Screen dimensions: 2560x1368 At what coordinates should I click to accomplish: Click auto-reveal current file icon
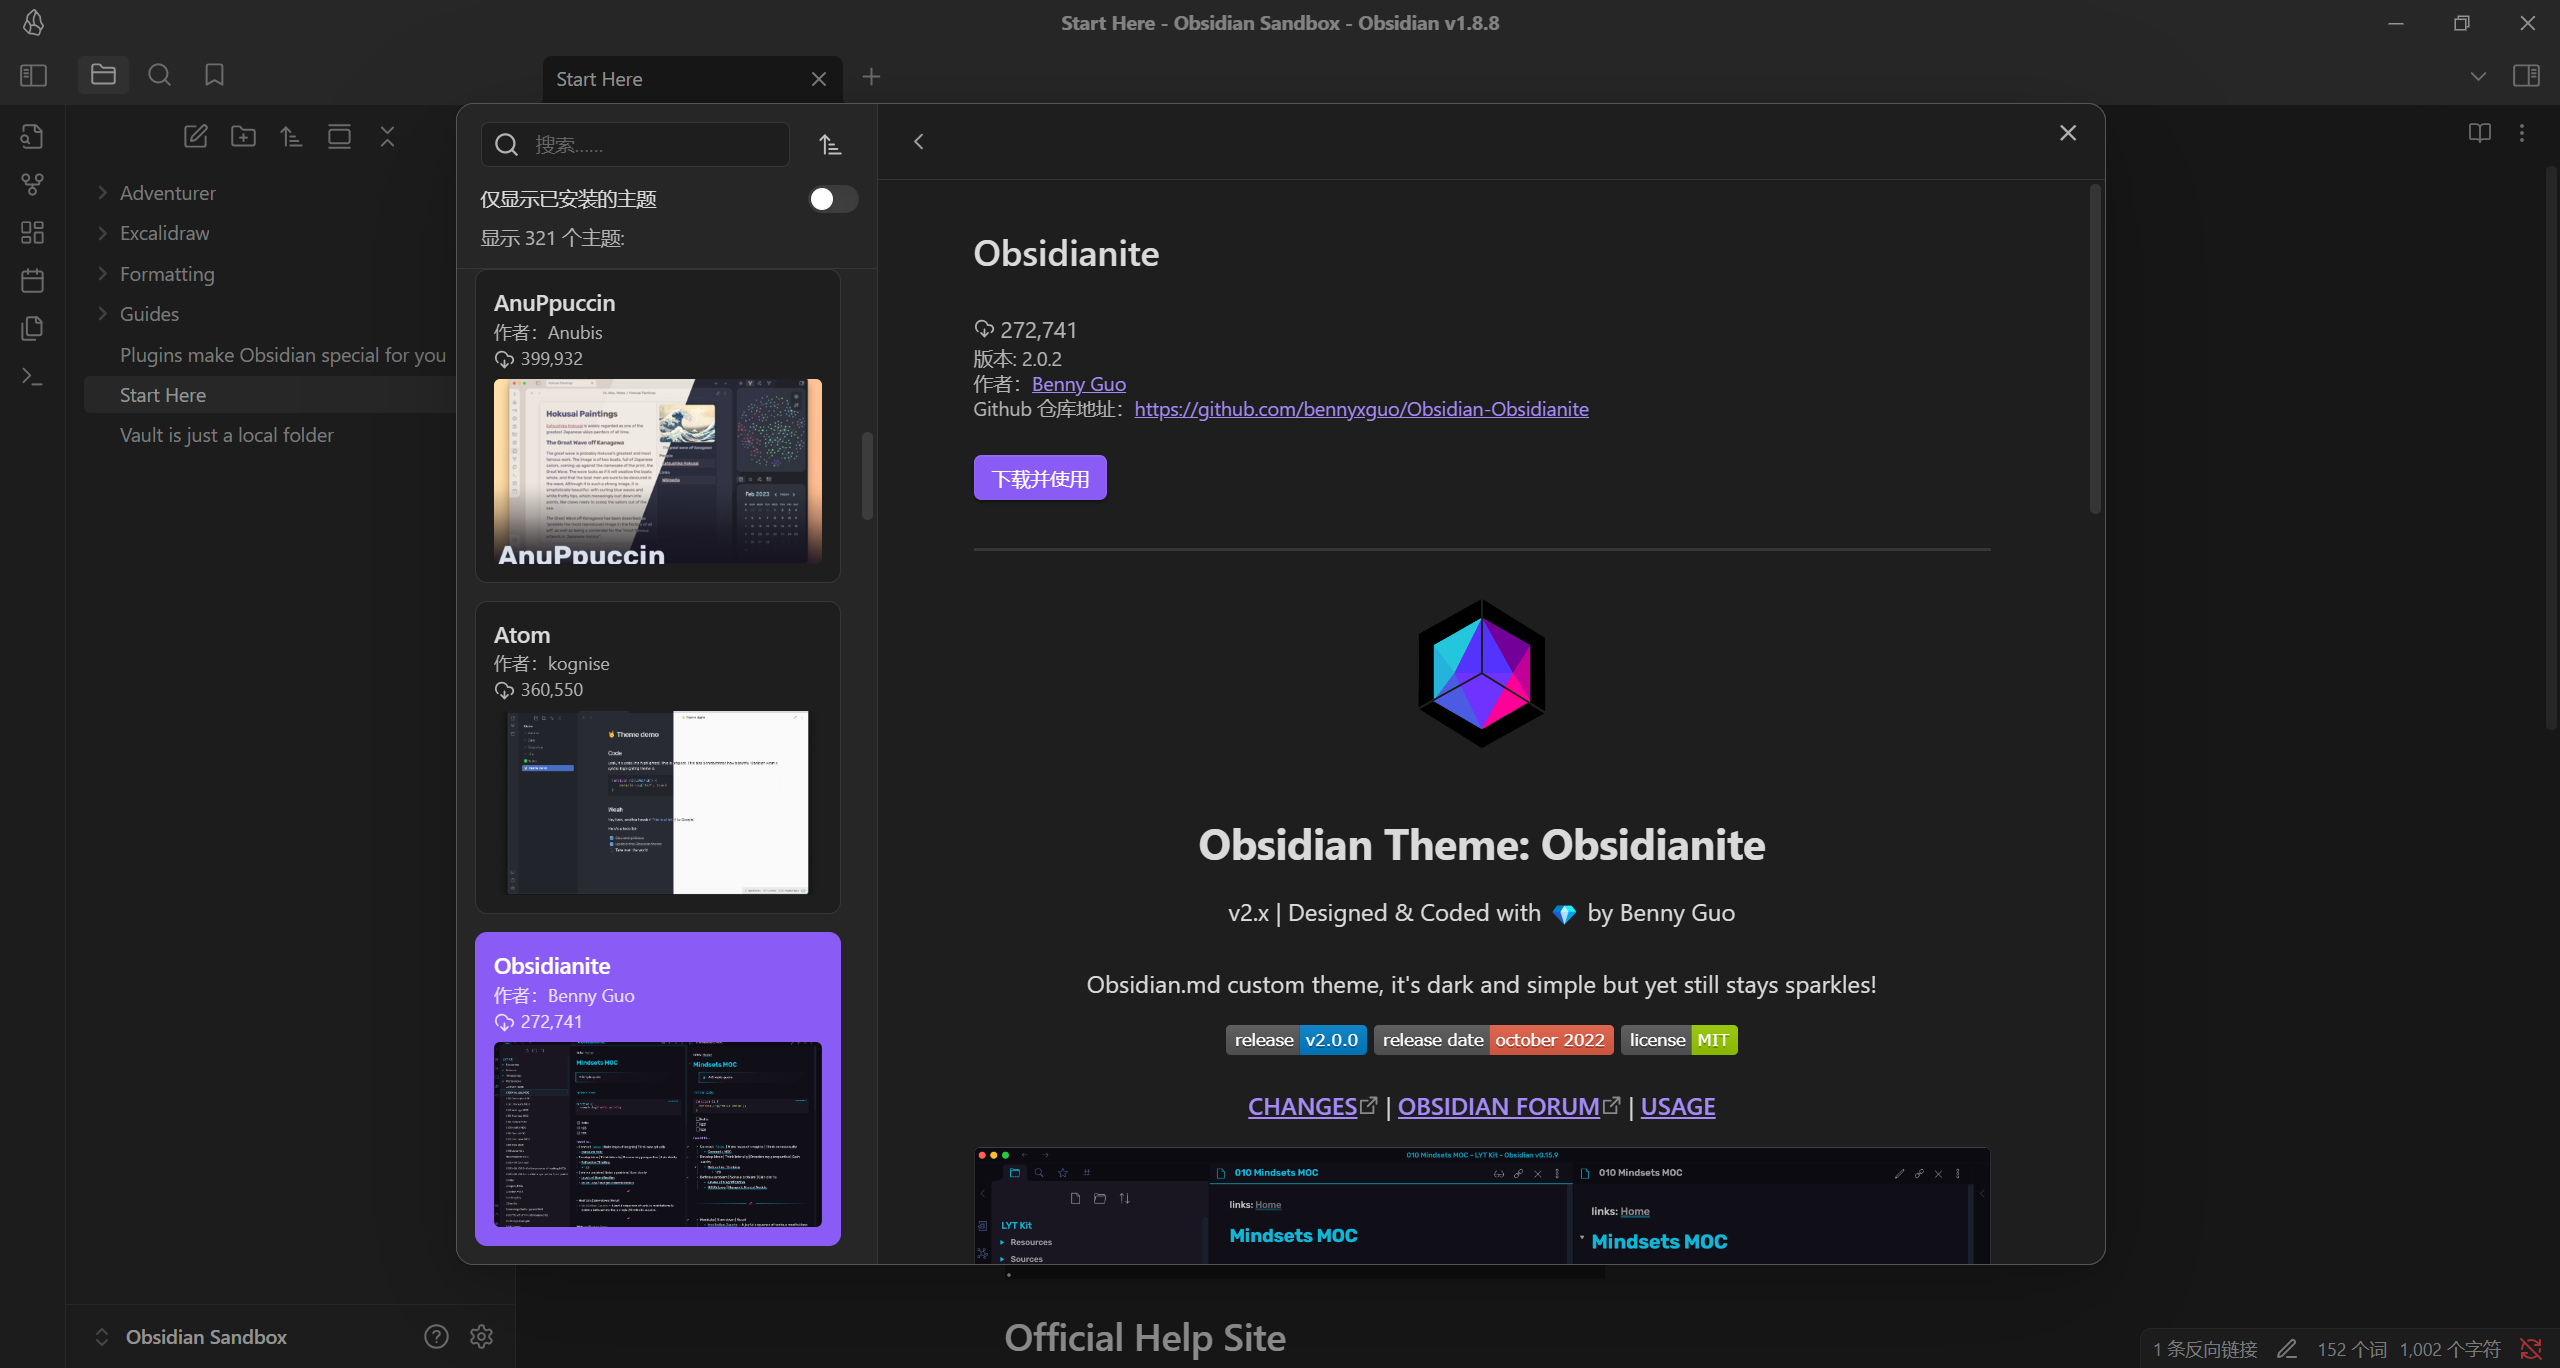click(x=339, y=136)
